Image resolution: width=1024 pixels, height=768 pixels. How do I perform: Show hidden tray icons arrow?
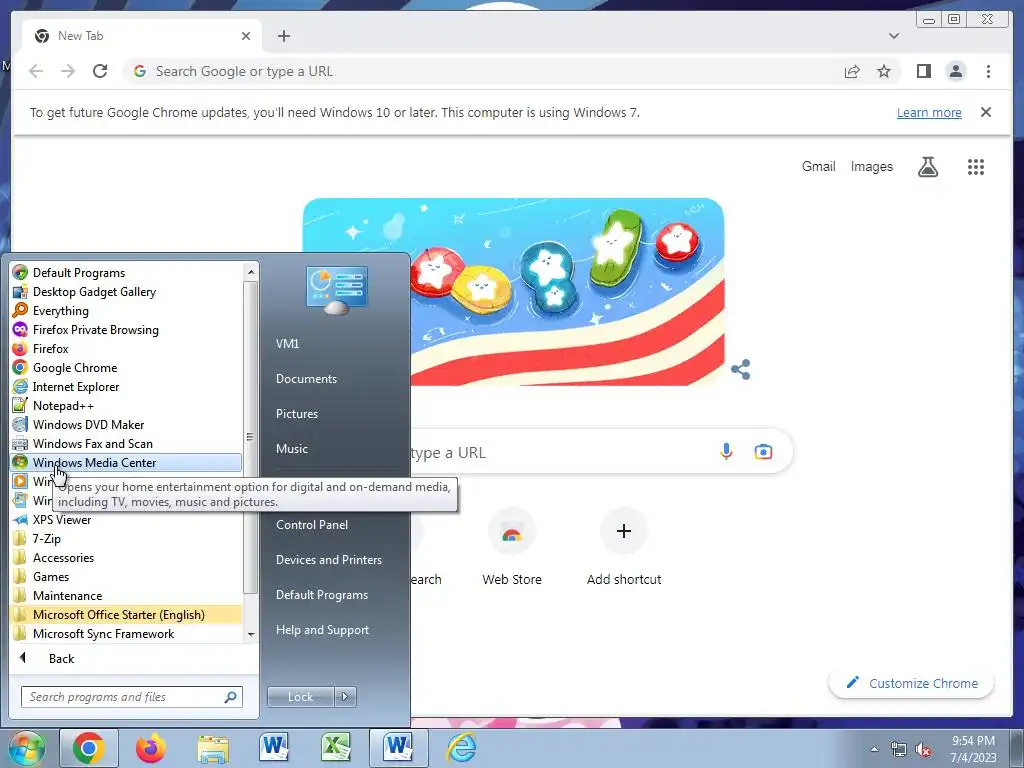click(874, 750)
